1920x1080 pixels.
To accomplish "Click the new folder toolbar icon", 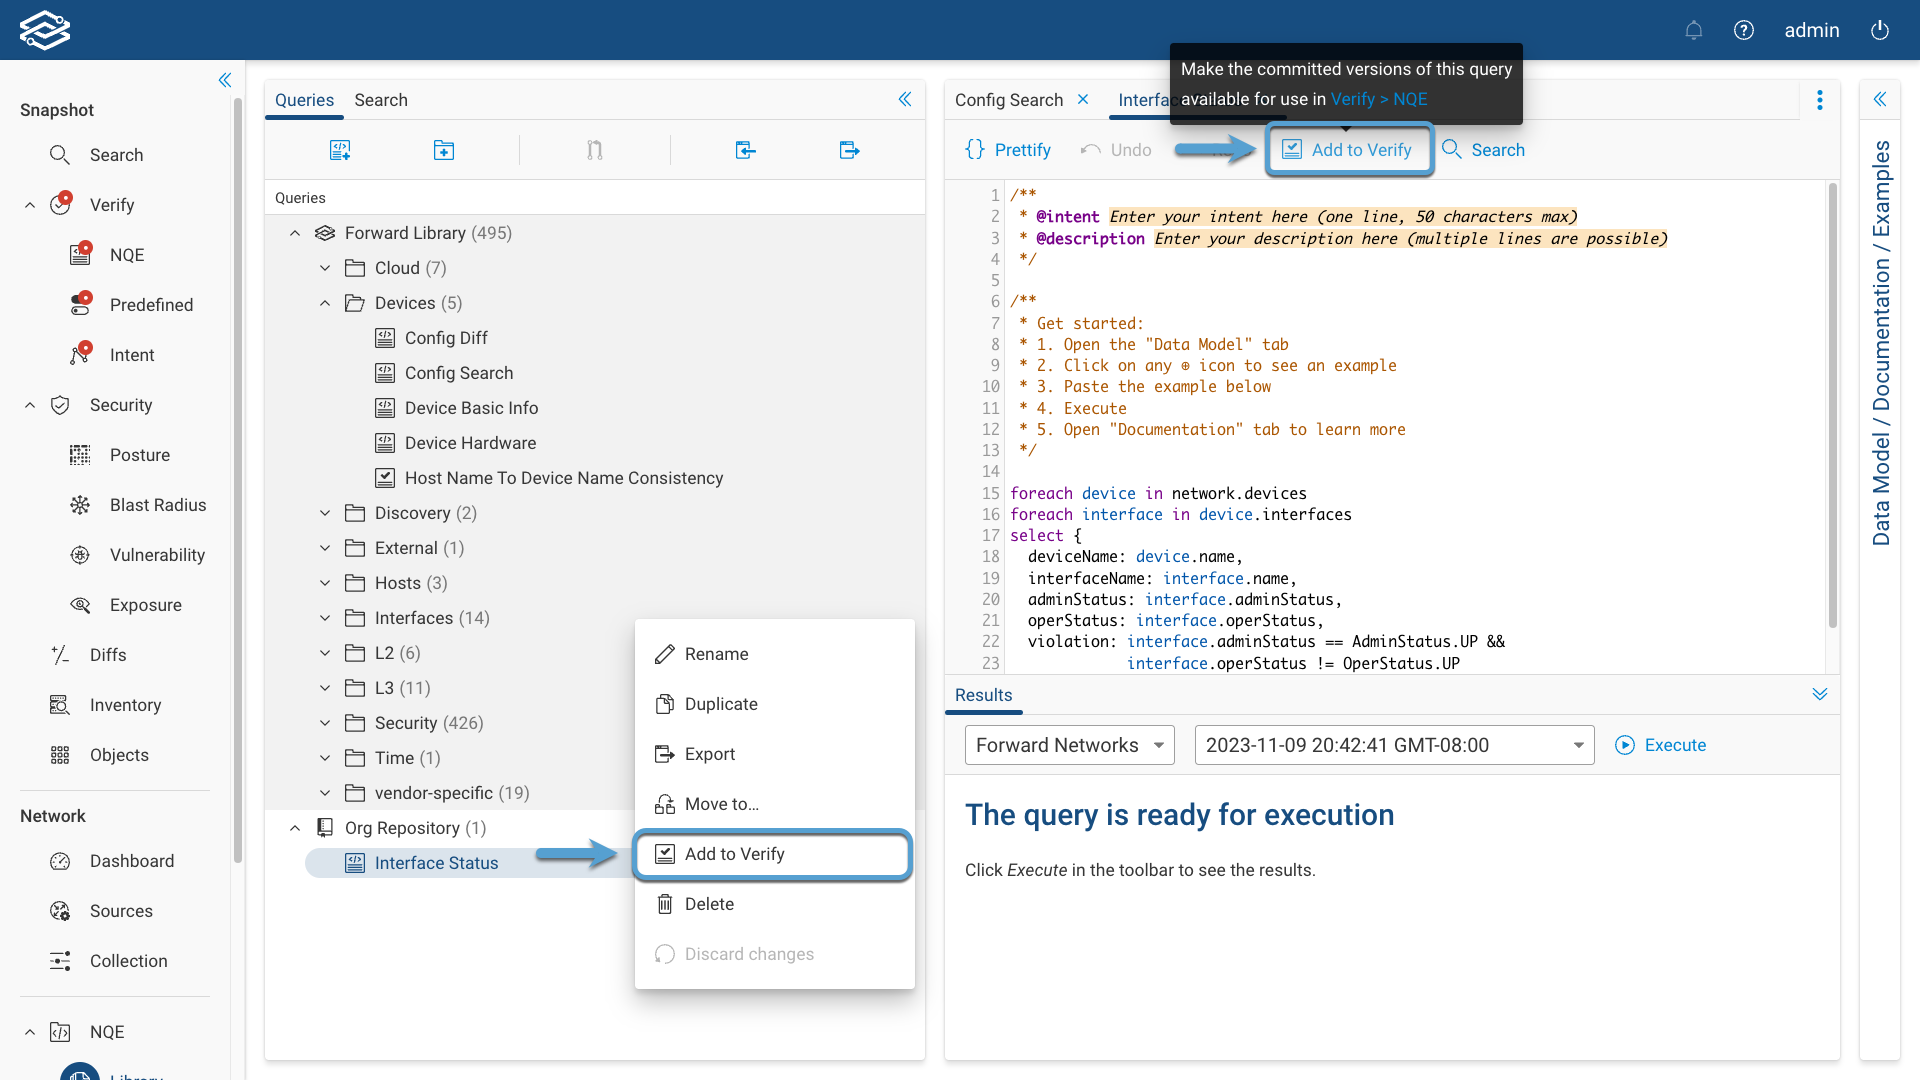I will [x=444, y=150].
